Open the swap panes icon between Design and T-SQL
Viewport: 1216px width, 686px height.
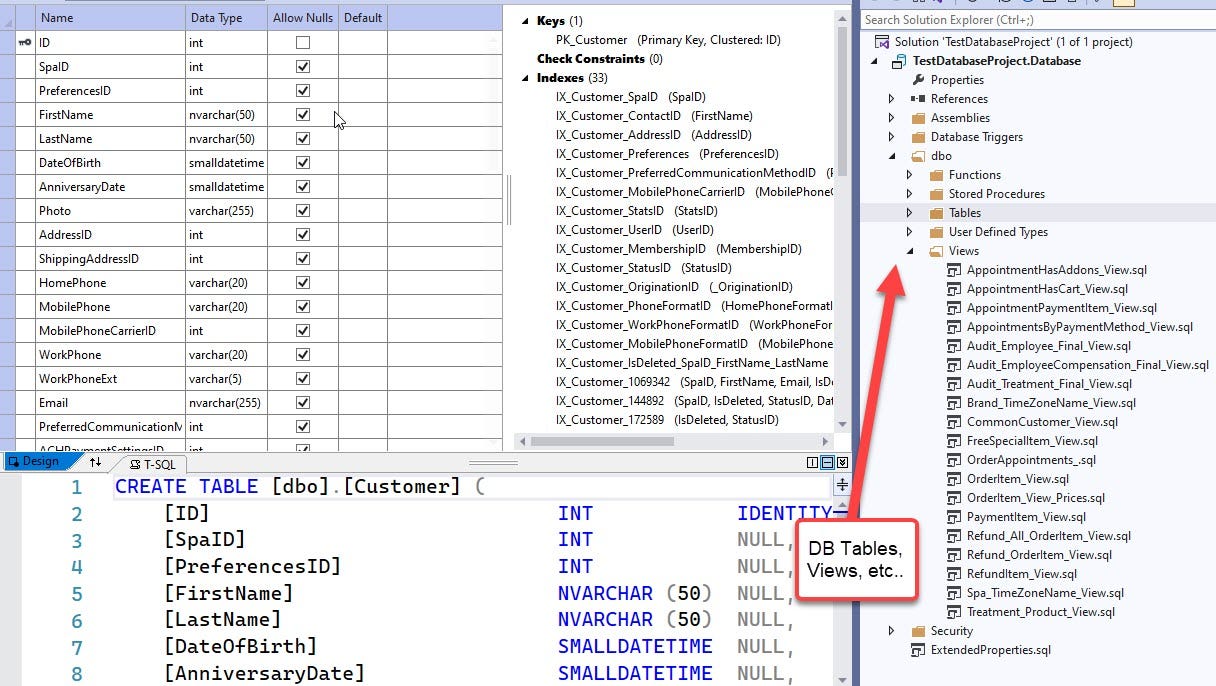pyautogui.click(x=95, y=461)
